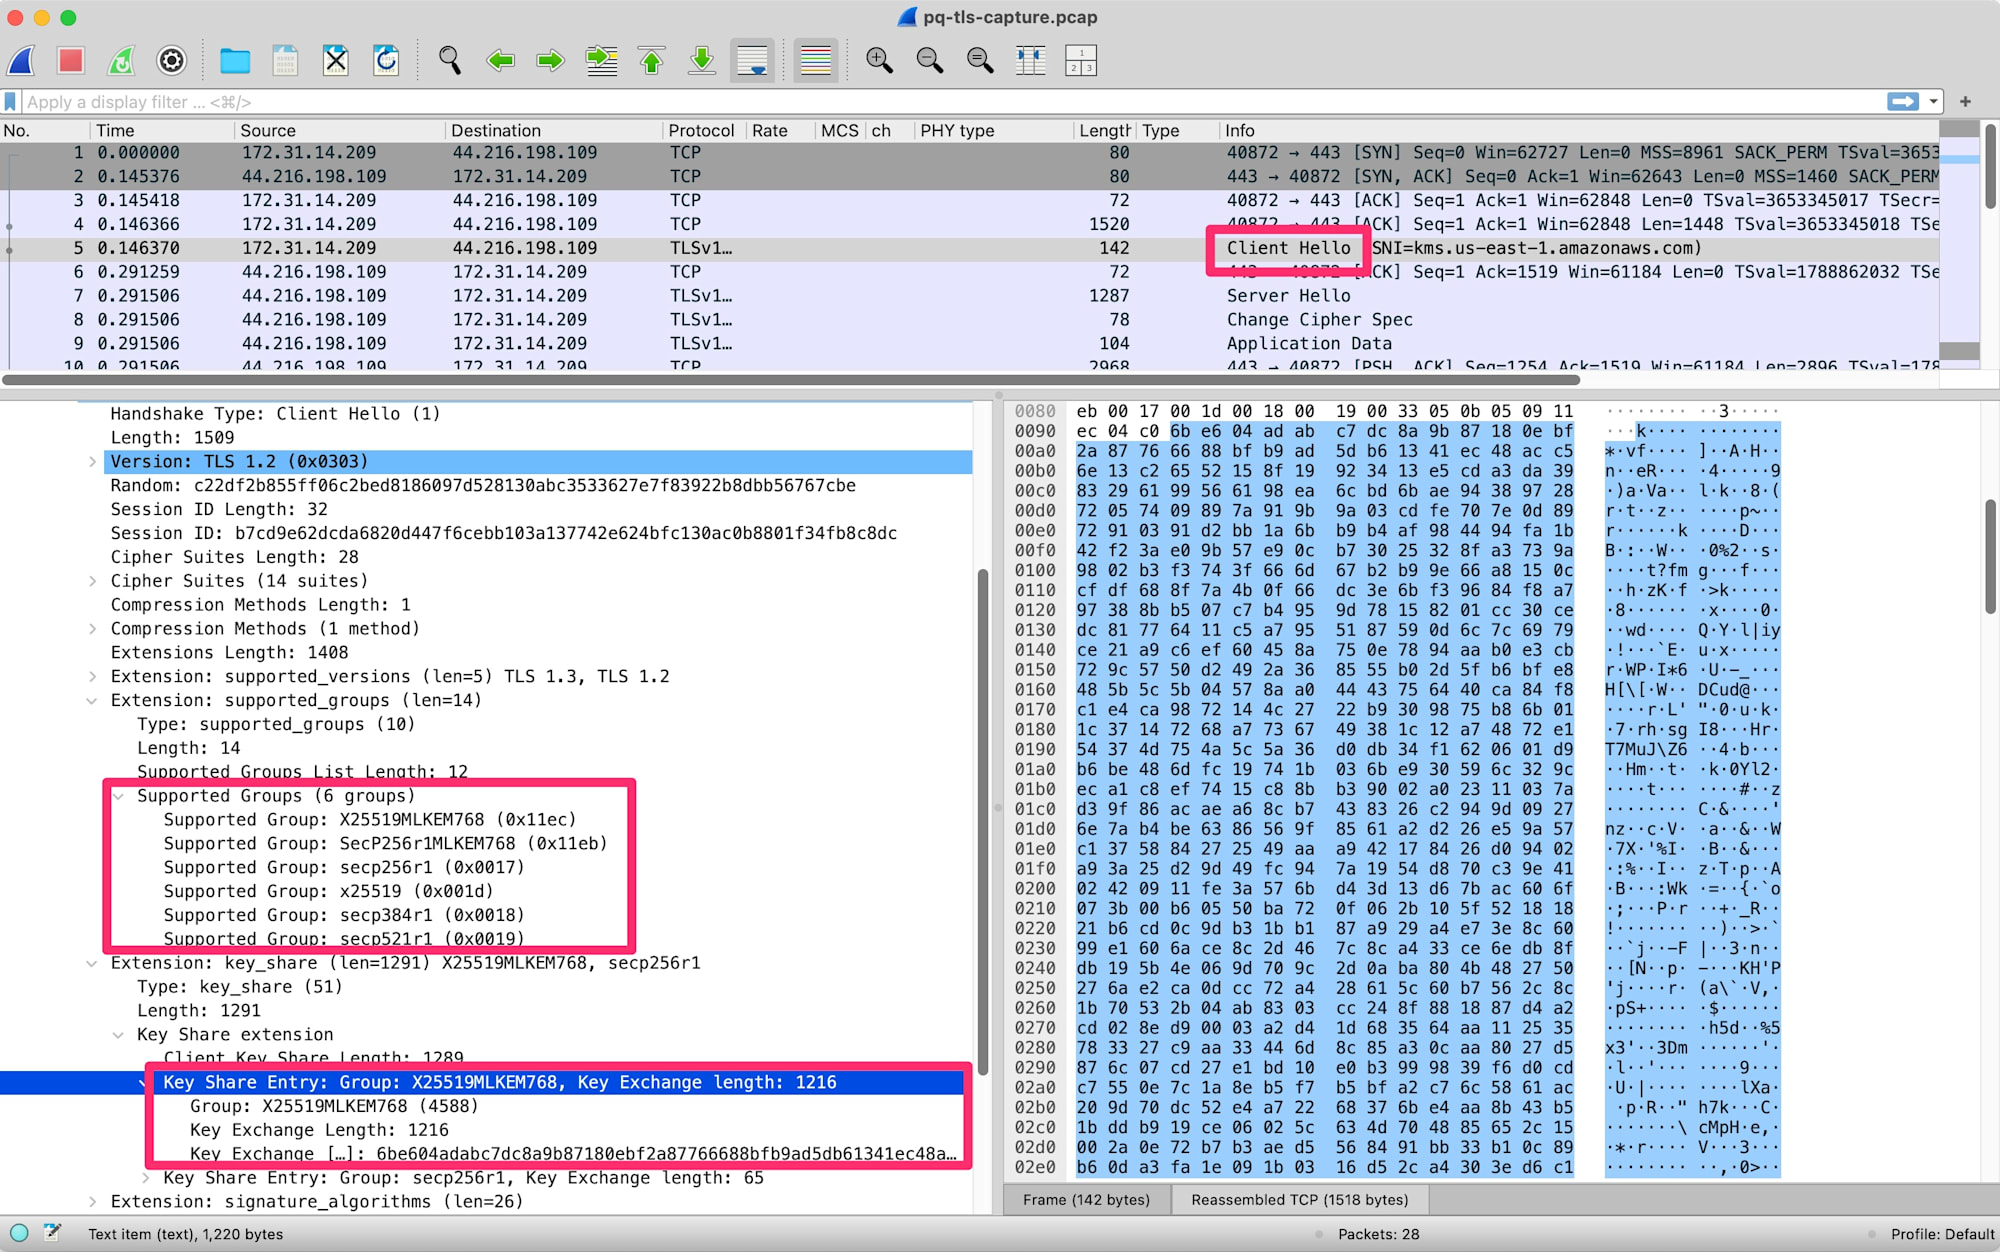Close the capture file with the X icon

[x=336, y=61]
